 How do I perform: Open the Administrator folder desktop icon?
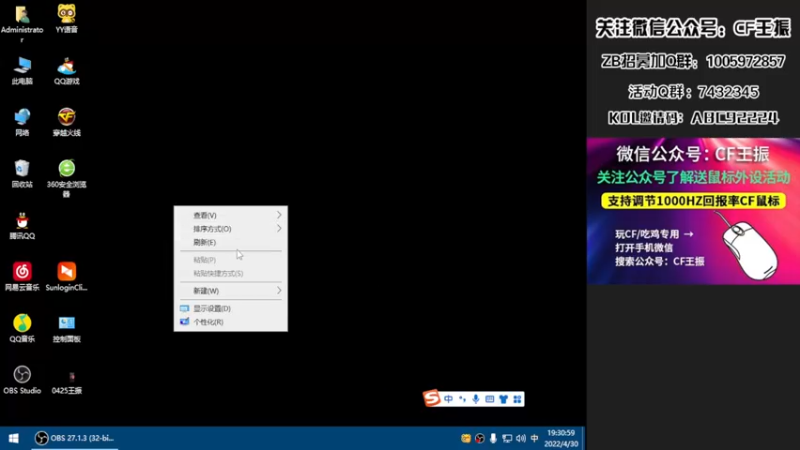[22, 23]
